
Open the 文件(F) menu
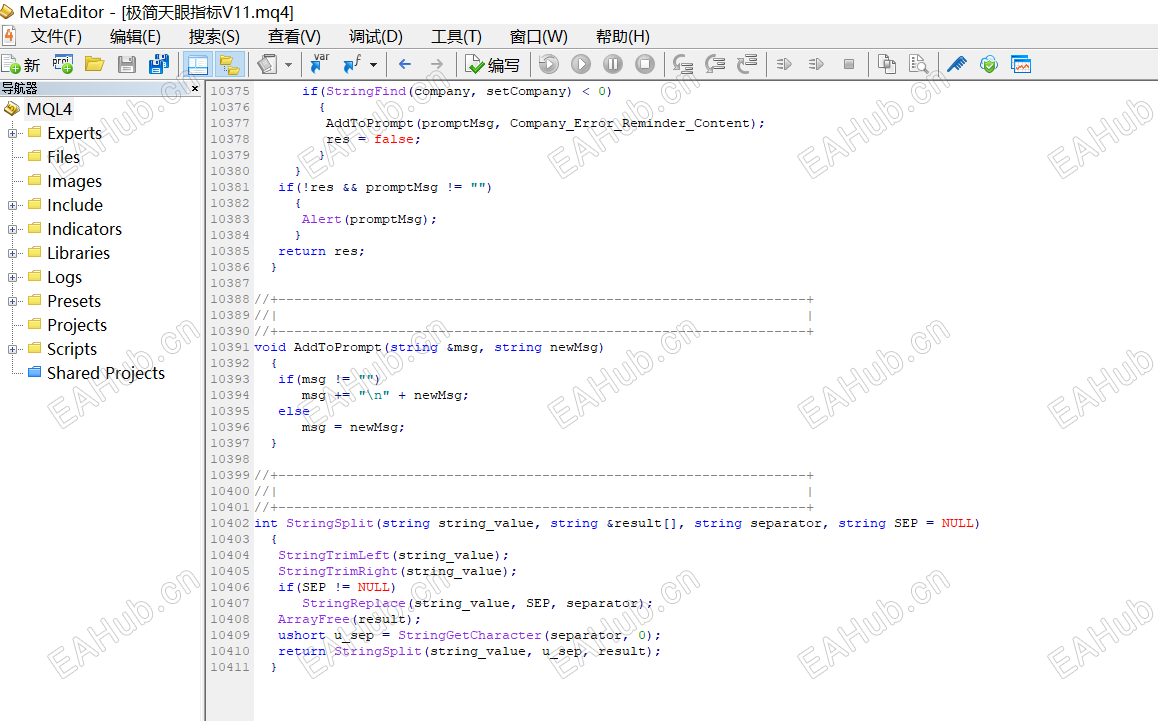click(x=56, y=36)
